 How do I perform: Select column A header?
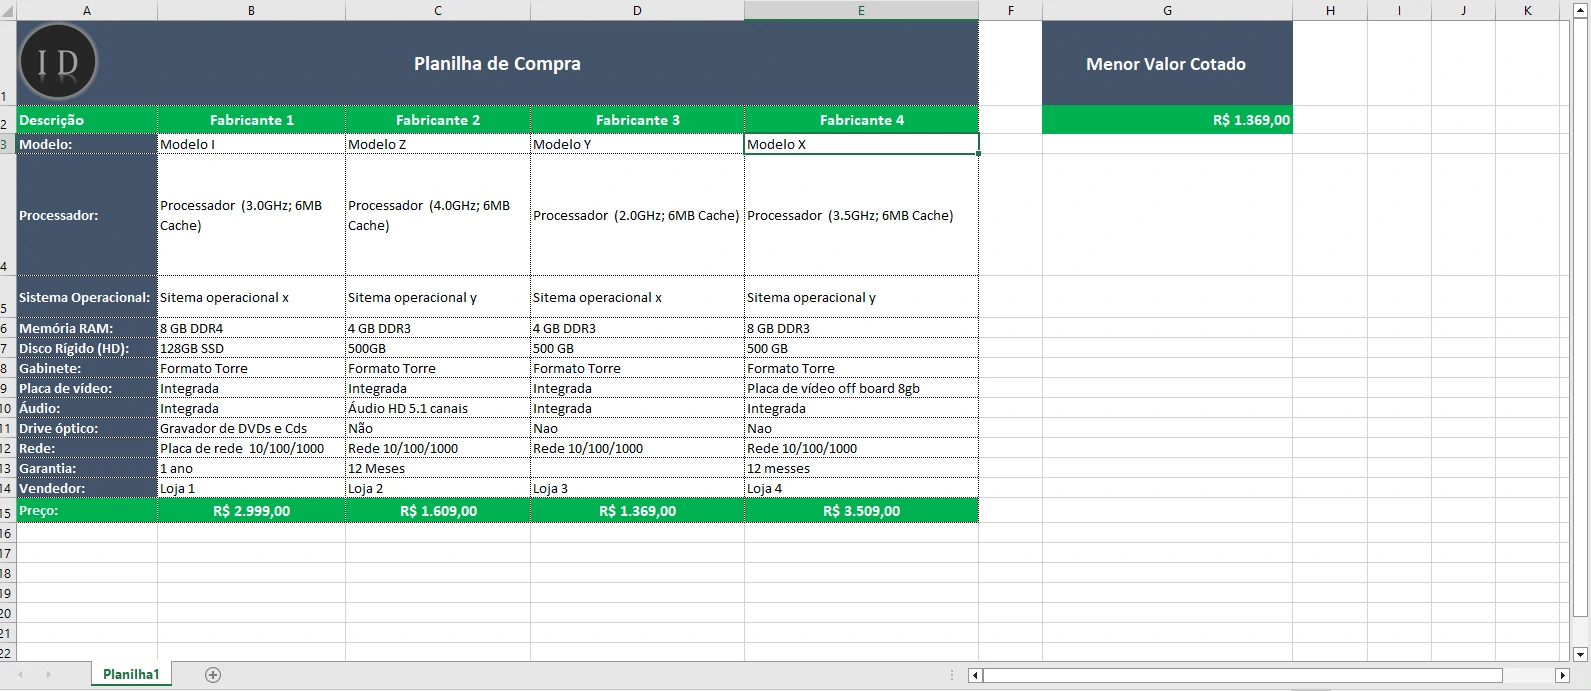point(87,10)
